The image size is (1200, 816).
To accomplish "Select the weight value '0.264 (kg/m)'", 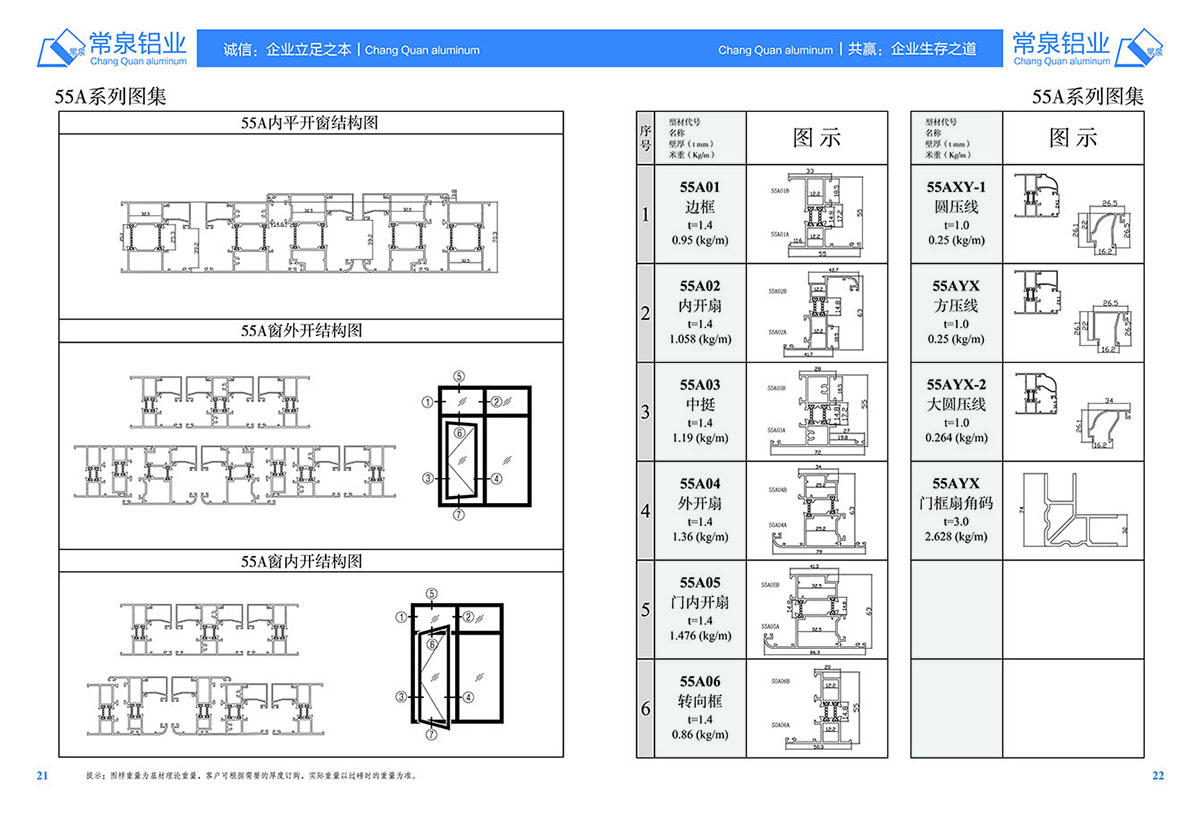I will click(x=956, y=438).
